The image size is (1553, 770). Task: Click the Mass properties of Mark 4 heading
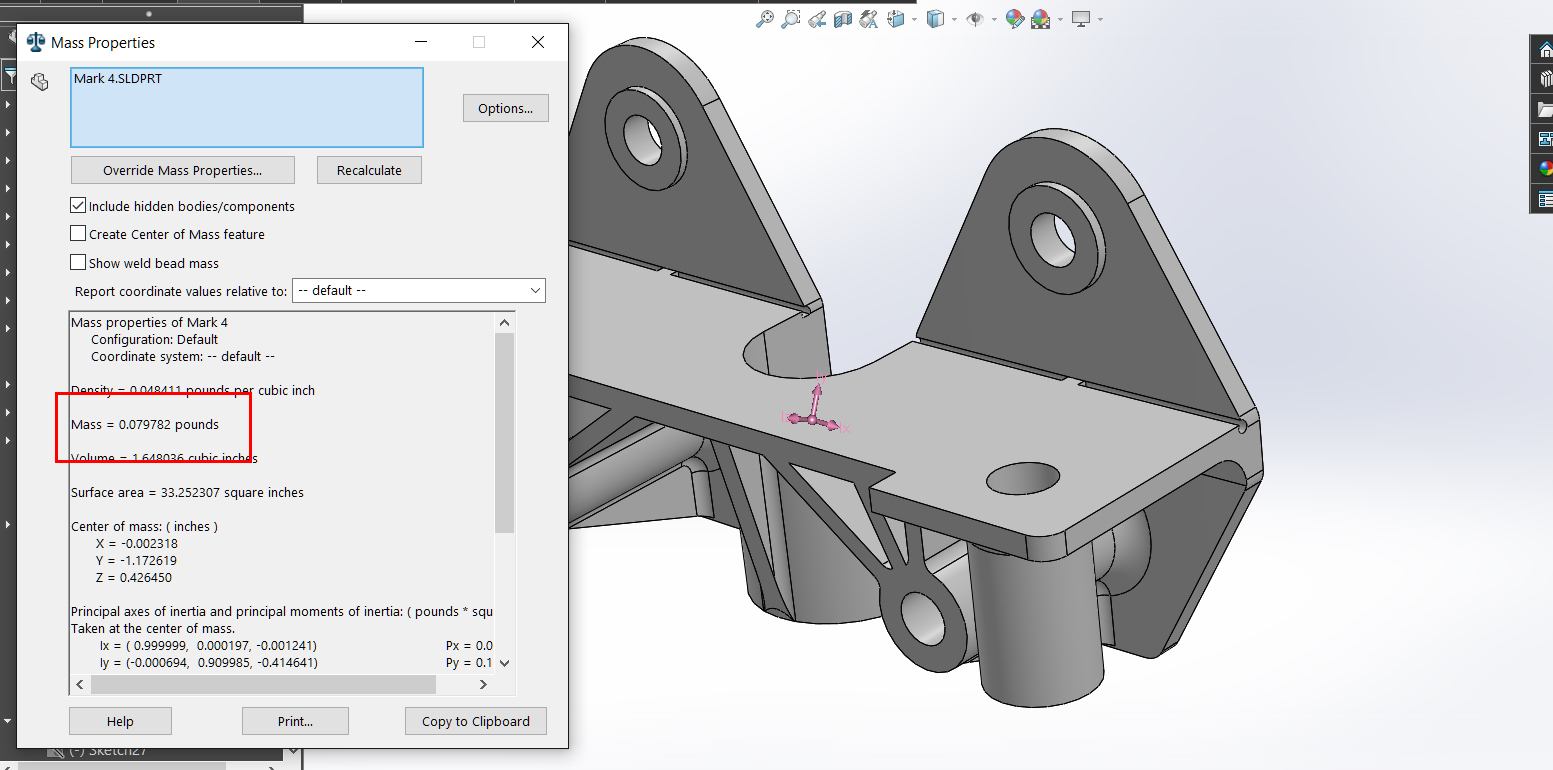tap(149, 322)
